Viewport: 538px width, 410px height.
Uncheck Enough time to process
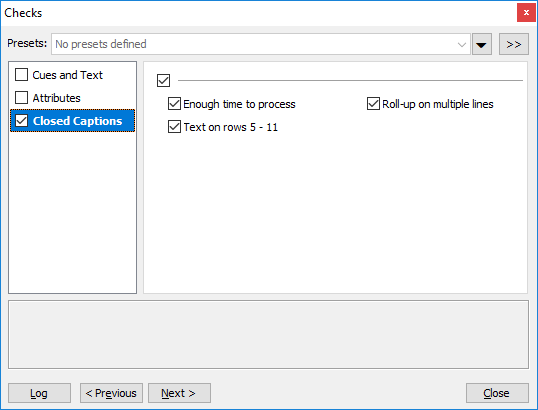(174, 104)
